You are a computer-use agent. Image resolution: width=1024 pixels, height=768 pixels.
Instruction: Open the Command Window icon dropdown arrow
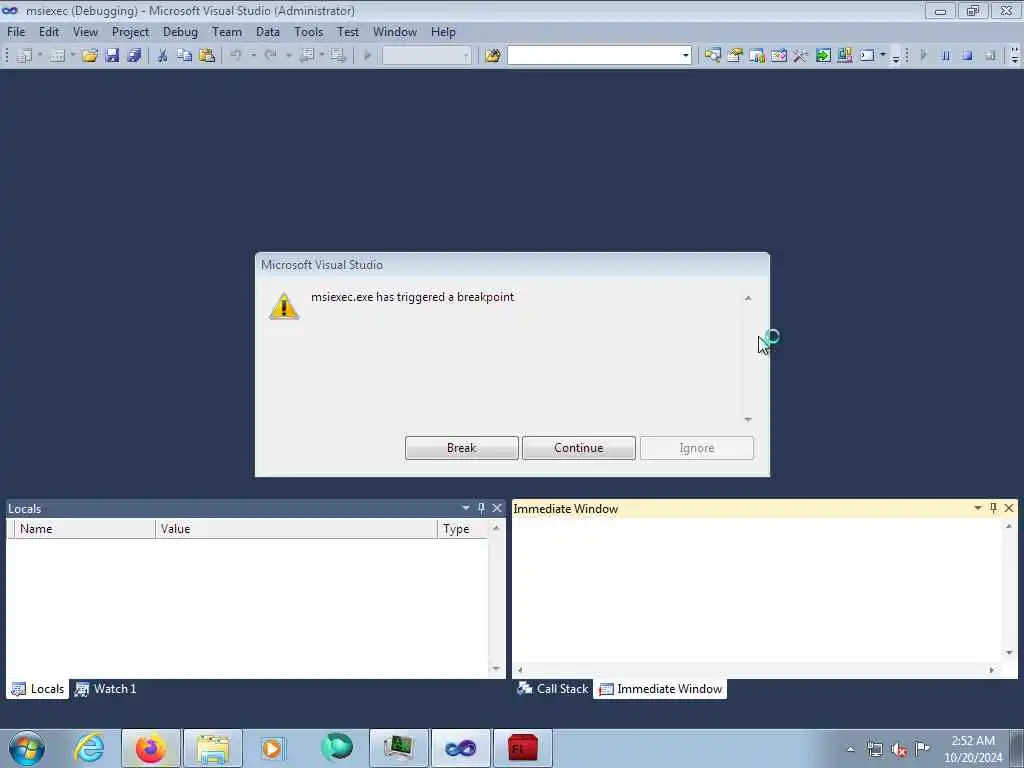tap(883, 56)
